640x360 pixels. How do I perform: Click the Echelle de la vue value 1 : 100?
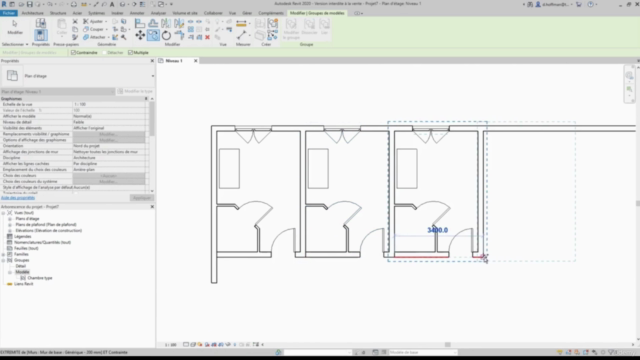click(109, 104)
